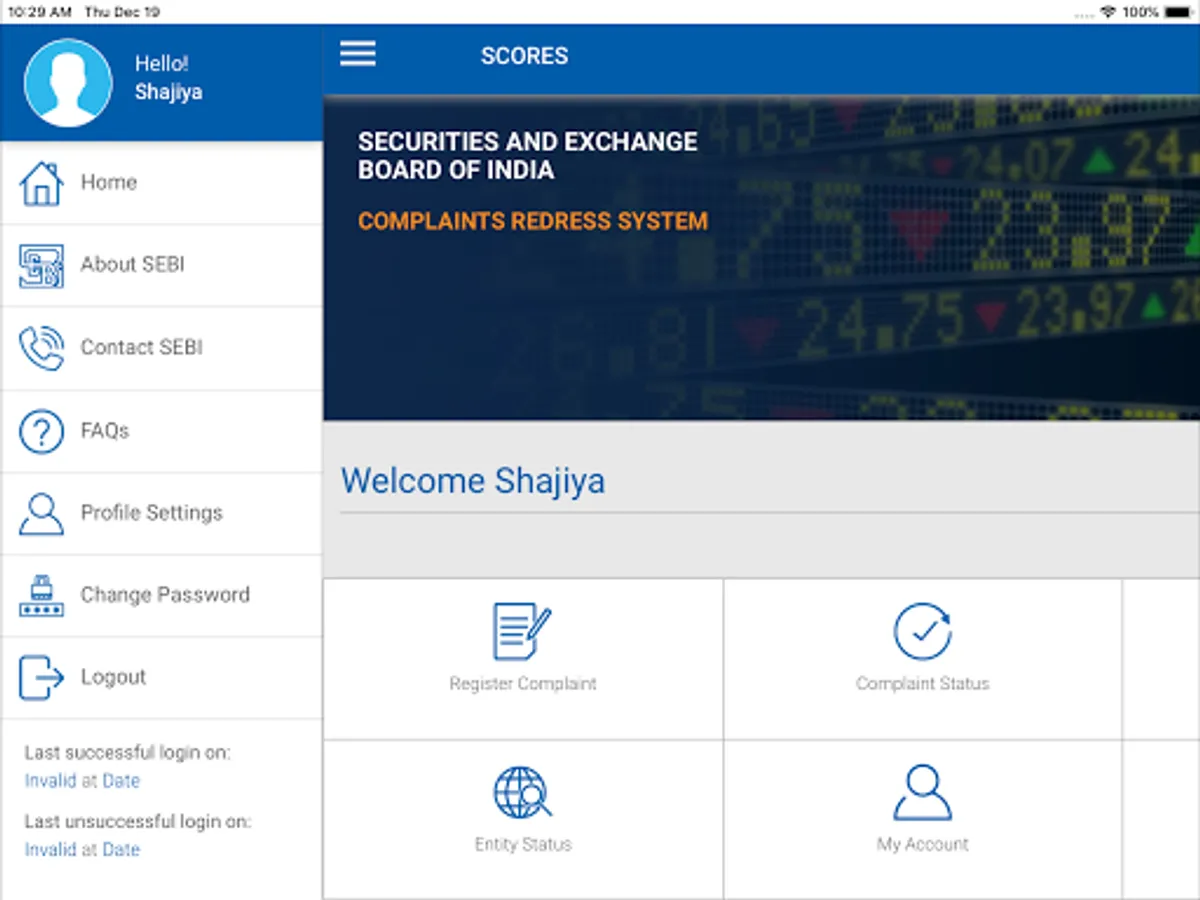Image resolution: width=1200 pixels, height=900 pixels.
Task: Open About SEBI menu item
Action: click(161, 266)
